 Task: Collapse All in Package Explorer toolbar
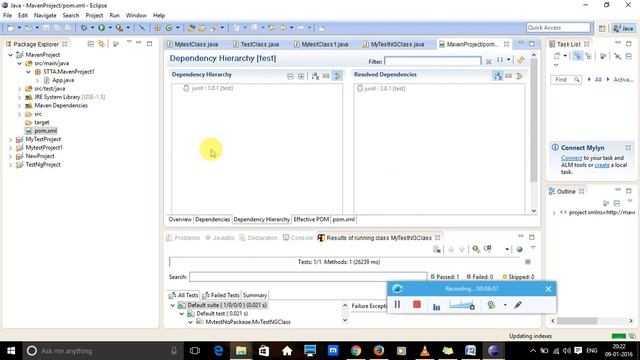tap(91, 44)
